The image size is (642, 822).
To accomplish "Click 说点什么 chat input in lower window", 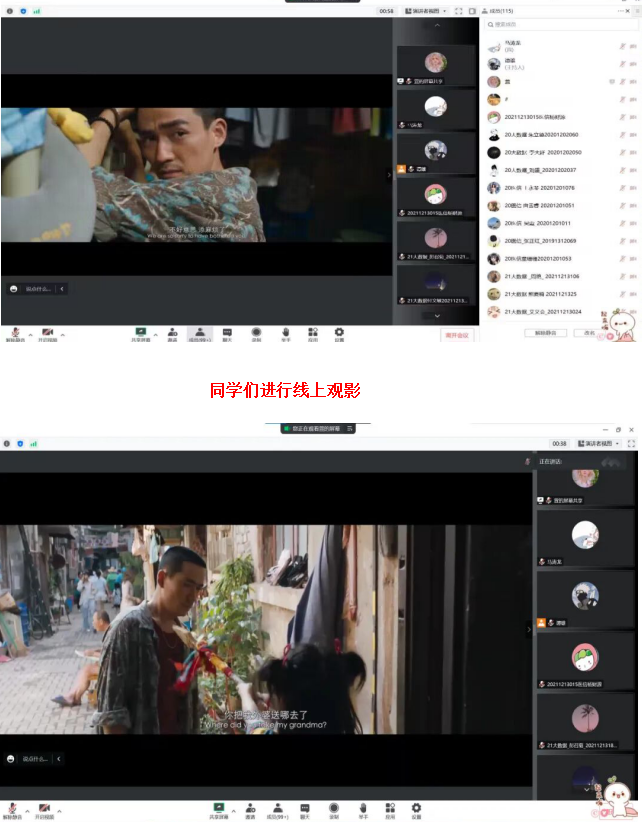I will click(x=35, y=759).
